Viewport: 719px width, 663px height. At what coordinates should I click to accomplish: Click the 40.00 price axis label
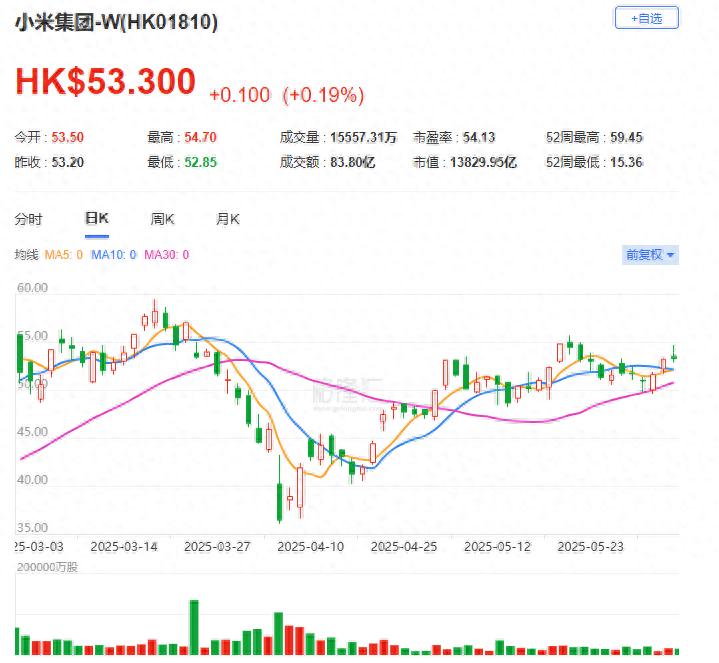pos(32,480)
